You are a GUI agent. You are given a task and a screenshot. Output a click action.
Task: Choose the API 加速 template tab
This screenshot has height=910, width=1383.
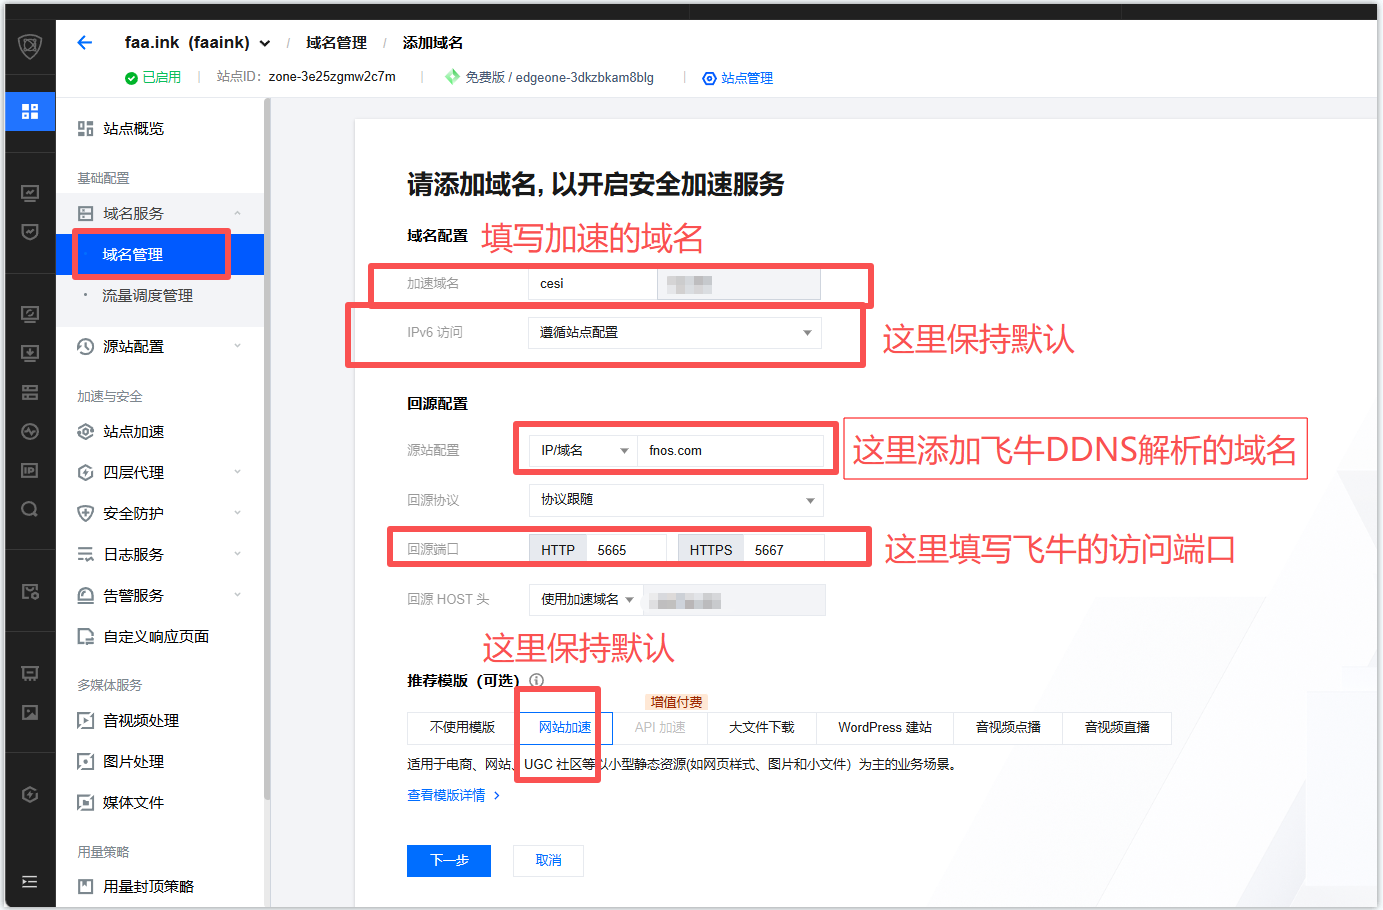click(660, 727)
